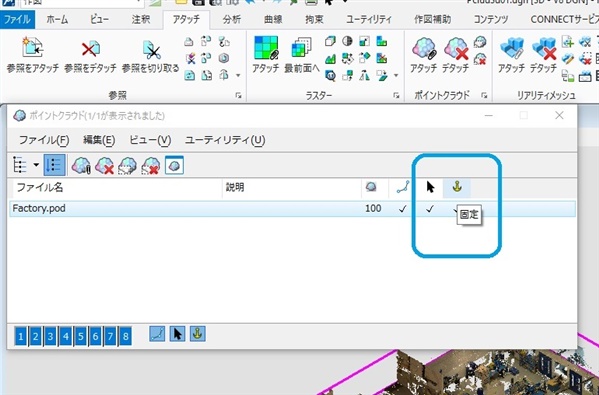The image size is (599, 395).
Task: Click アタッチ in the ポイントクラウド ribbon group
Action: pos(423,54)
